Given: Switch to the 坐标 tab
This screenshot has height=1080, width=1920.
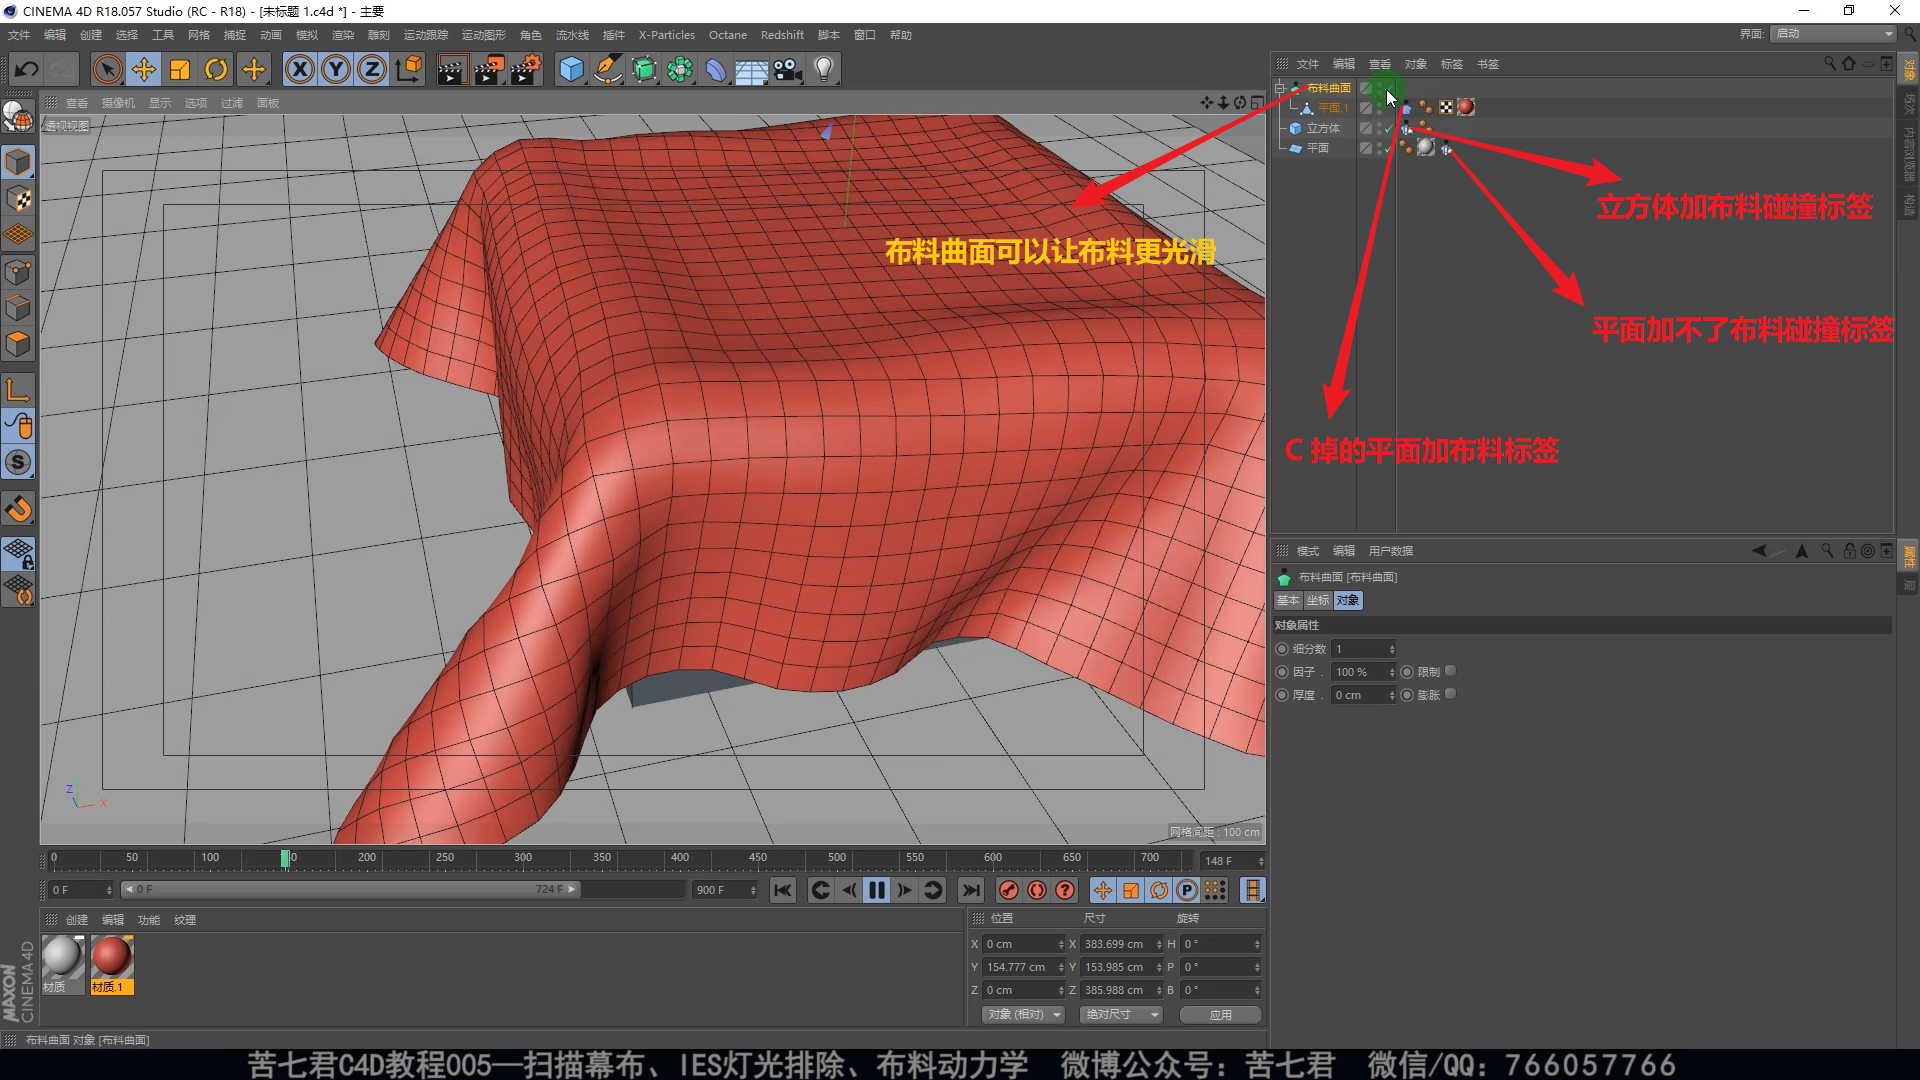Looking at the screenshot, I should point(1318,600).
